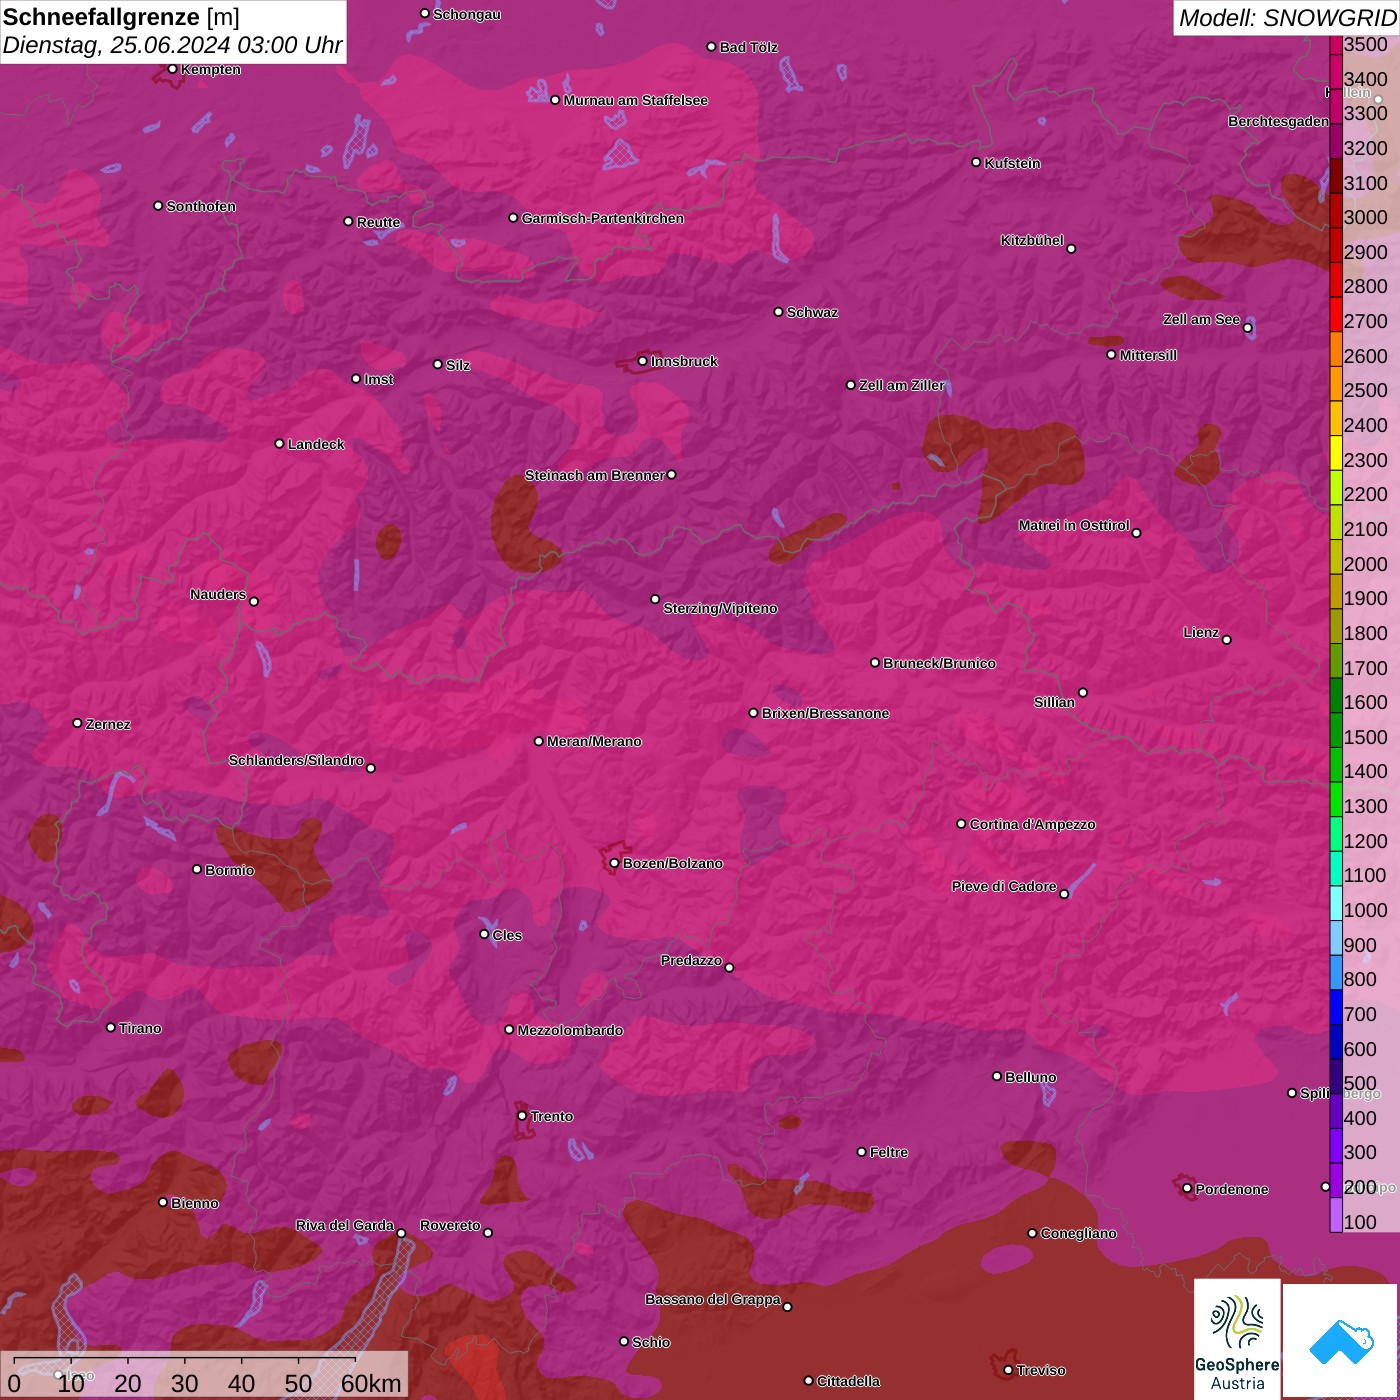
Task: Select the Lienz marker dot
Action: (x=1227, y=640)
